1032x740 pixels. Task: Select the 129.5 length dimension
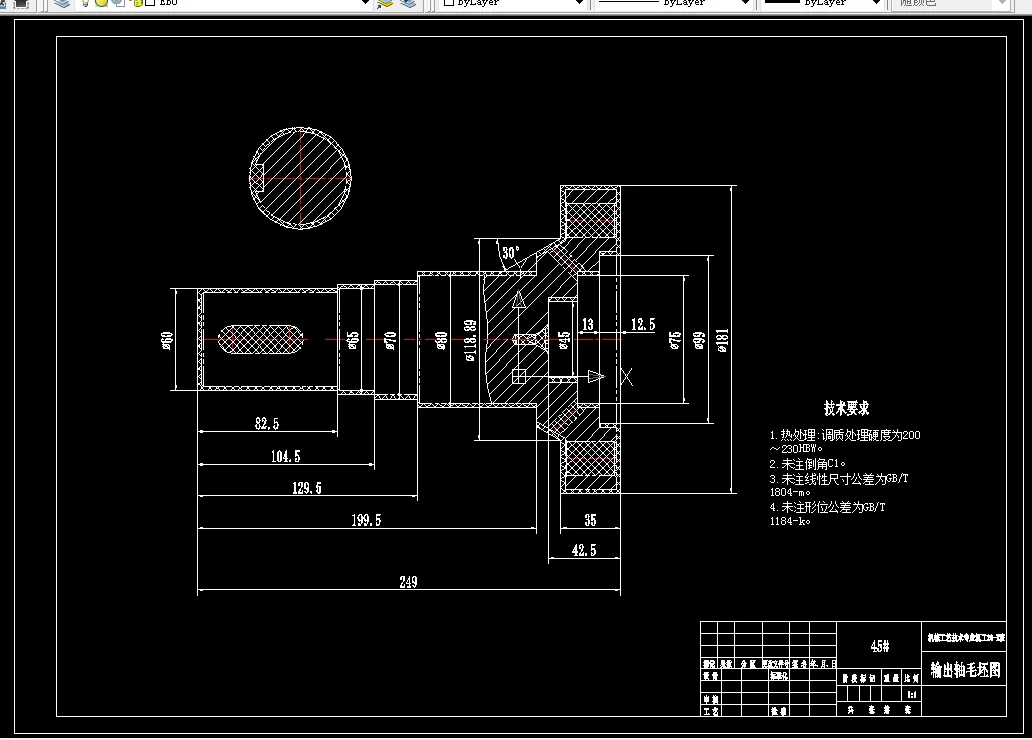coord(307,488)
